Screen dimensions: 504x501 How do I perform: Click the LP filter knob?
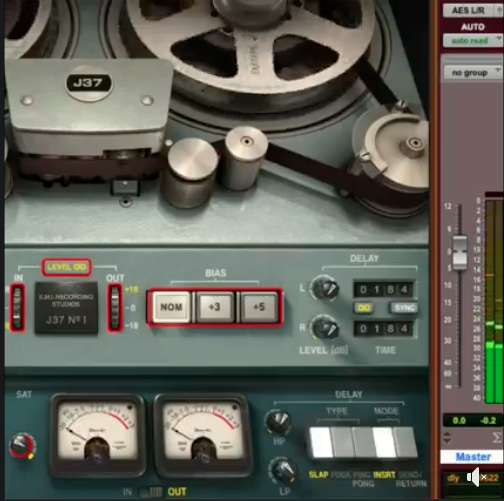click(x=282, y=470)
